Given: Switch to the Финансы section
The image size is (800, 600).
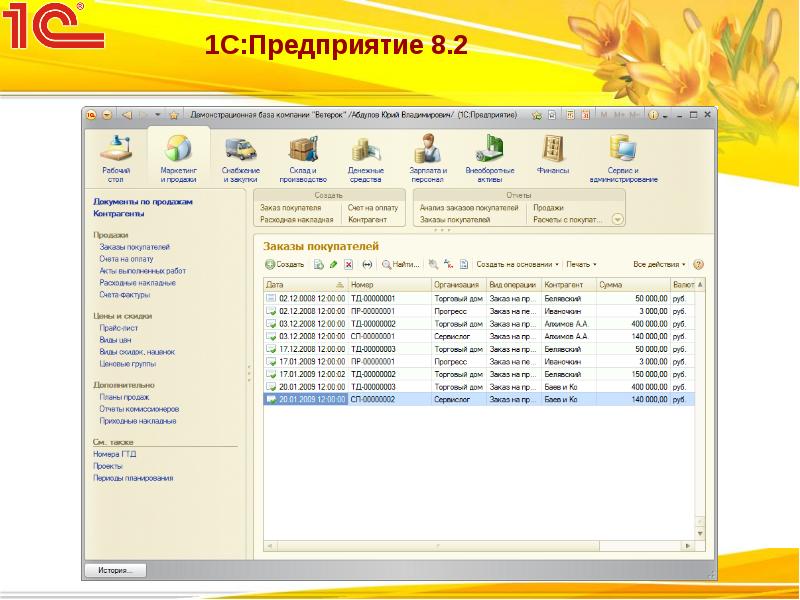Looking at the screenshot, I should tap(553, 158).
